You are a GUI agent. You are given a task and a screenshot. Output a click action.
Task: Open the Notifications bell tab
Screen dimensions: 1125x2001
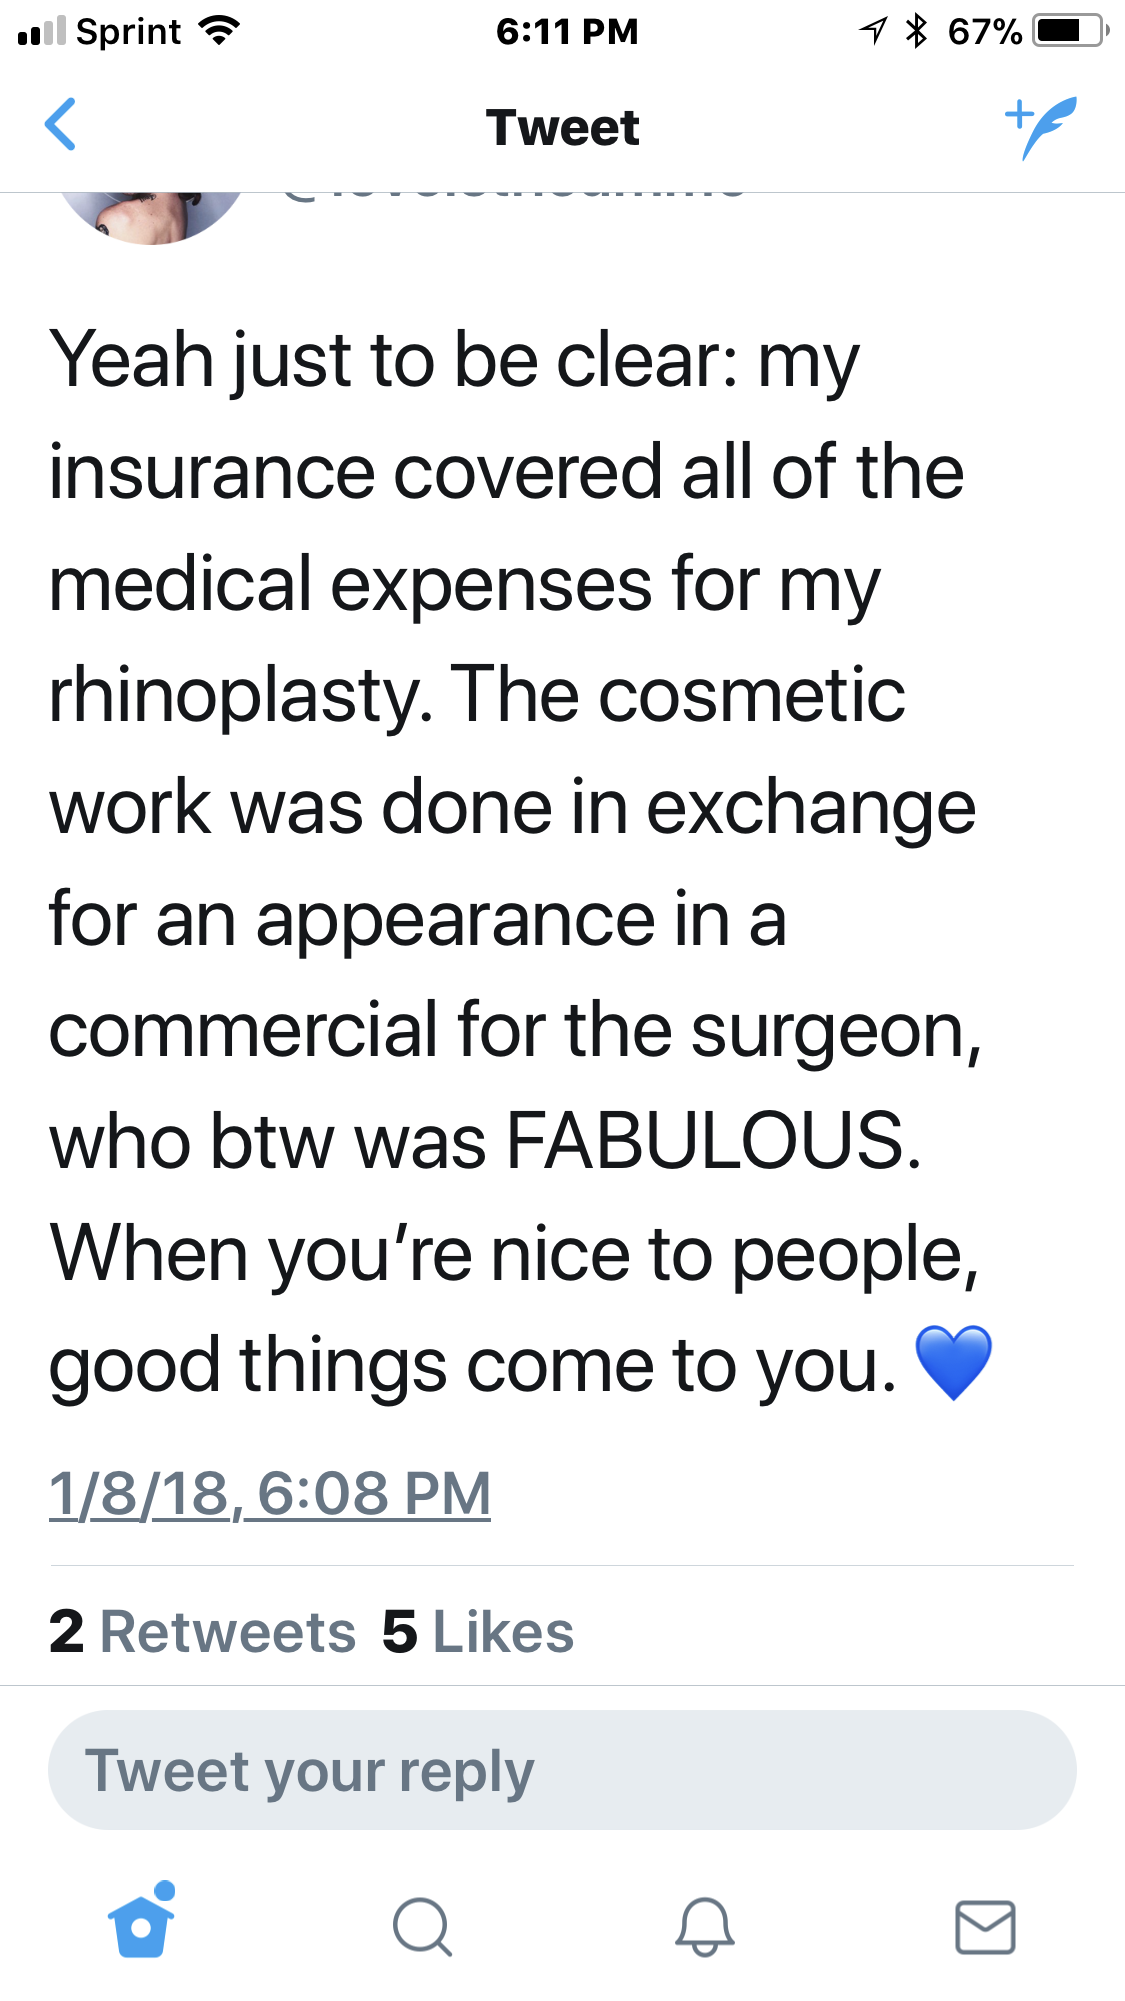coord(705,1926)
